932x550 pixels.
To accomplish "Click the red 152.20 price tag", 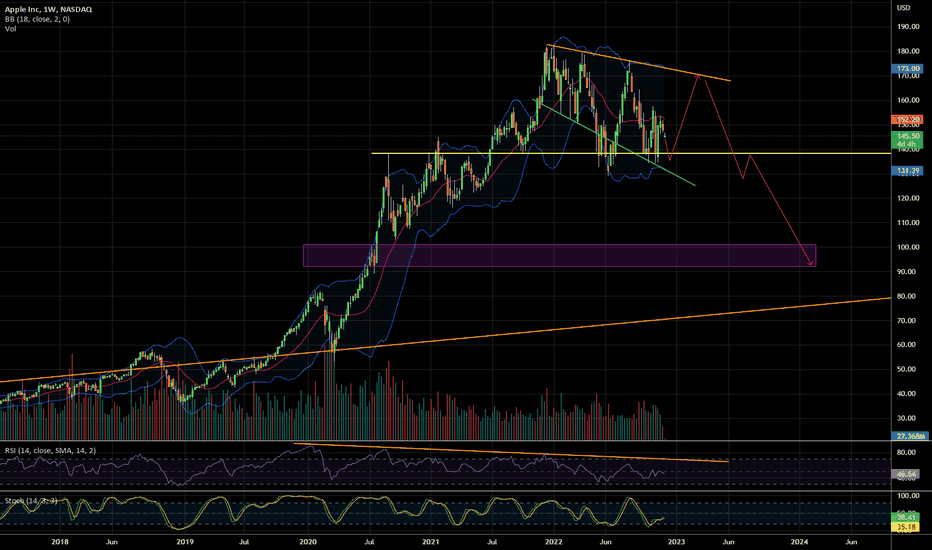I will pyautogui.click(x=908, y=120).
